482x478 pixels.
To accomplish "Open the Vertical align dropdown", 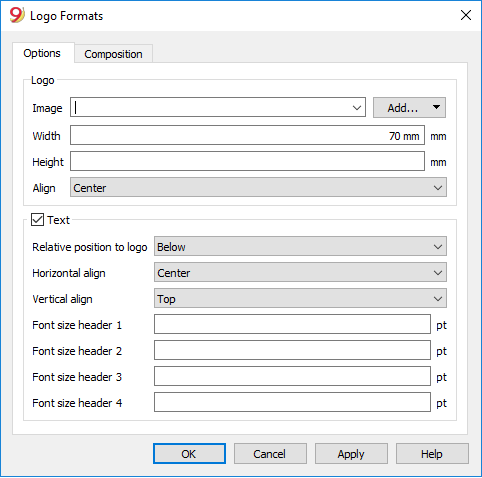I will pyautogui.click(x=300, y=299).
